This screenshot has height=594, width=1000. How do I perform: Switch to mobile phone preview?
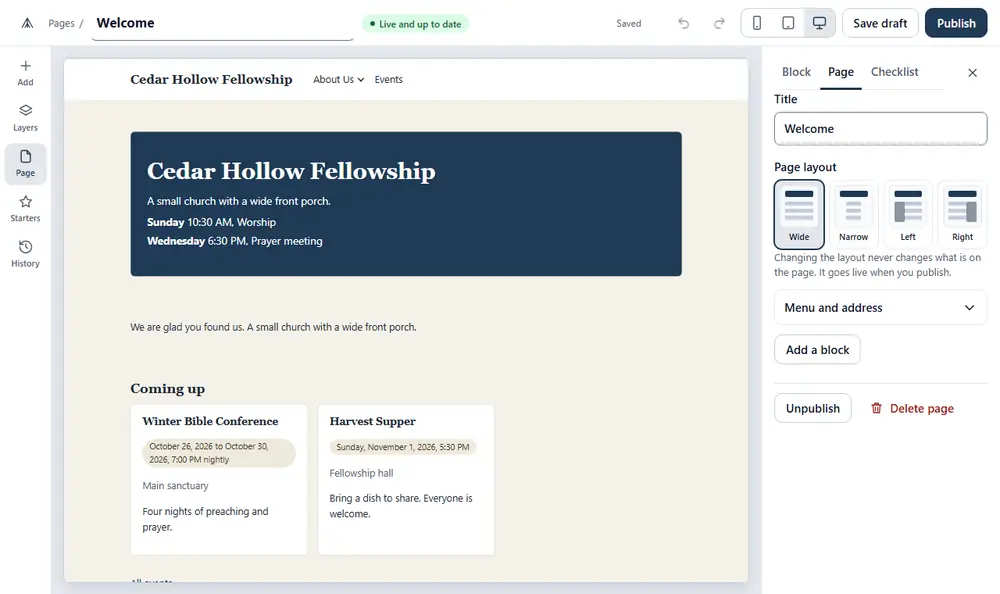click(757, 24)
